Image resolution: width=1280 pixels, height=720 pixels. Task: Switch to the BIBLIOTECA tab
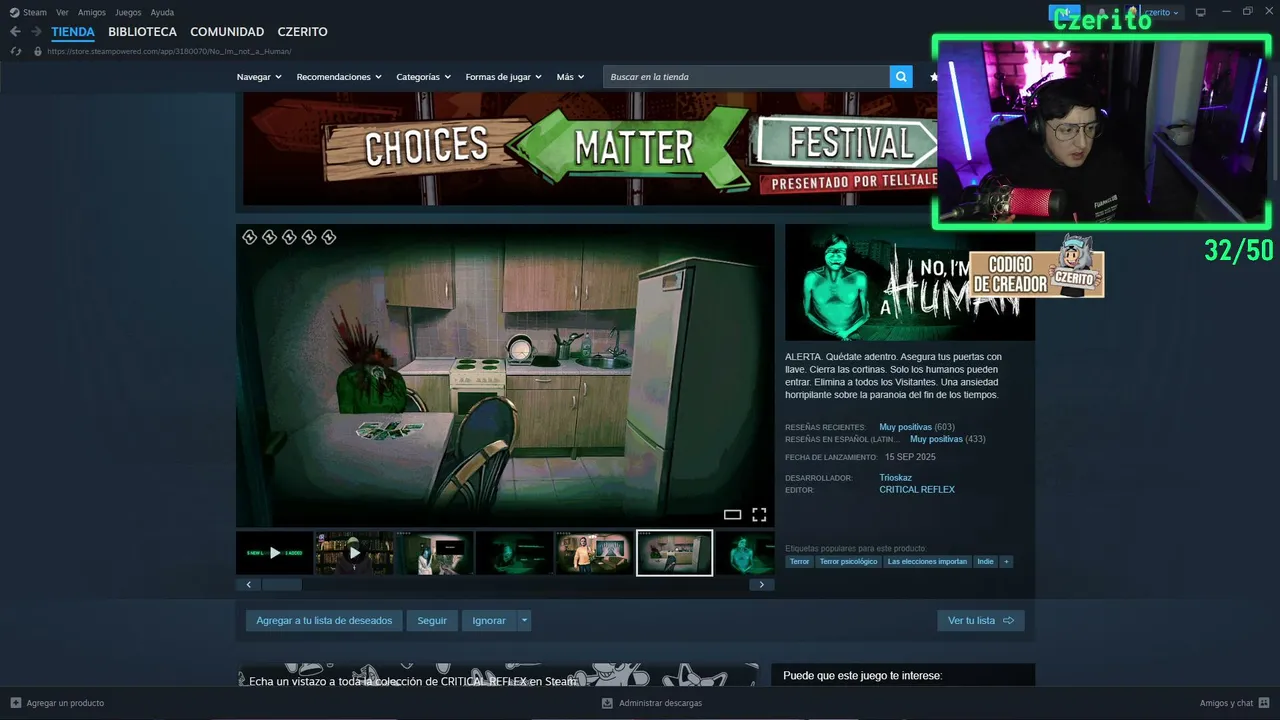click(142, 32)
